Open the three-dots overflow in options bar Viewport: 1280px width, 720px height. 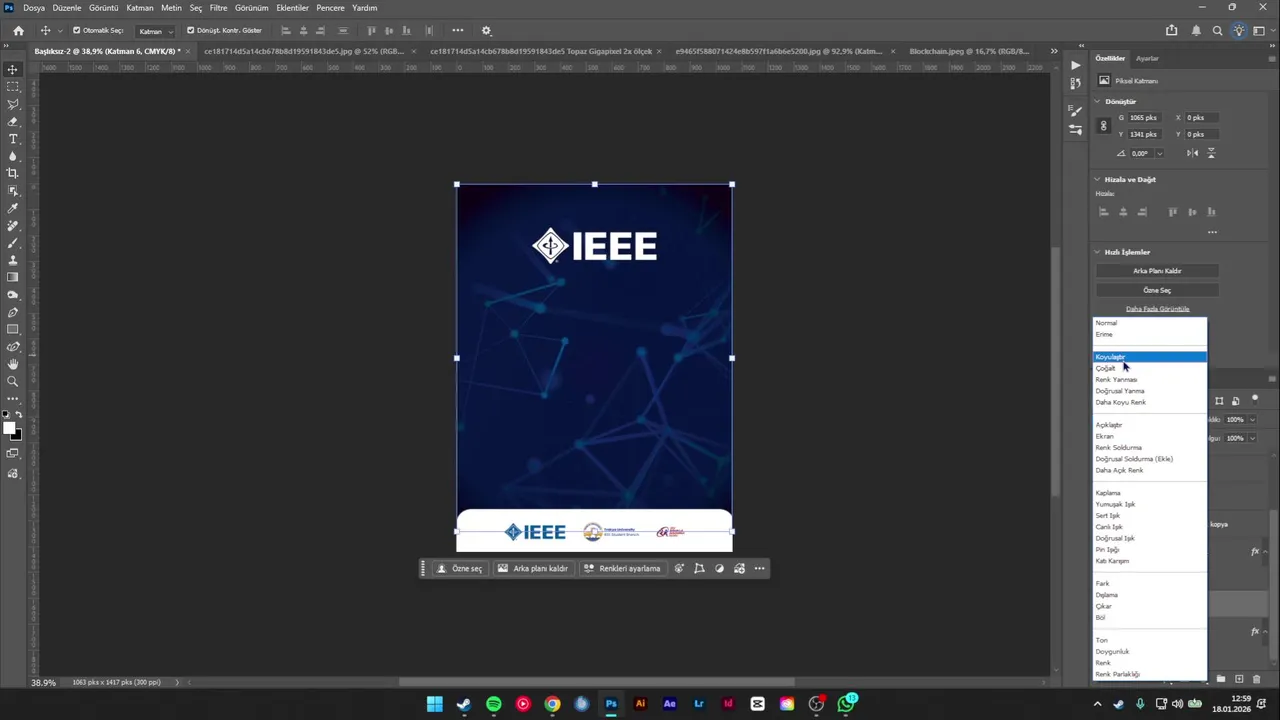pyautogui.click(x=458, y=31)
